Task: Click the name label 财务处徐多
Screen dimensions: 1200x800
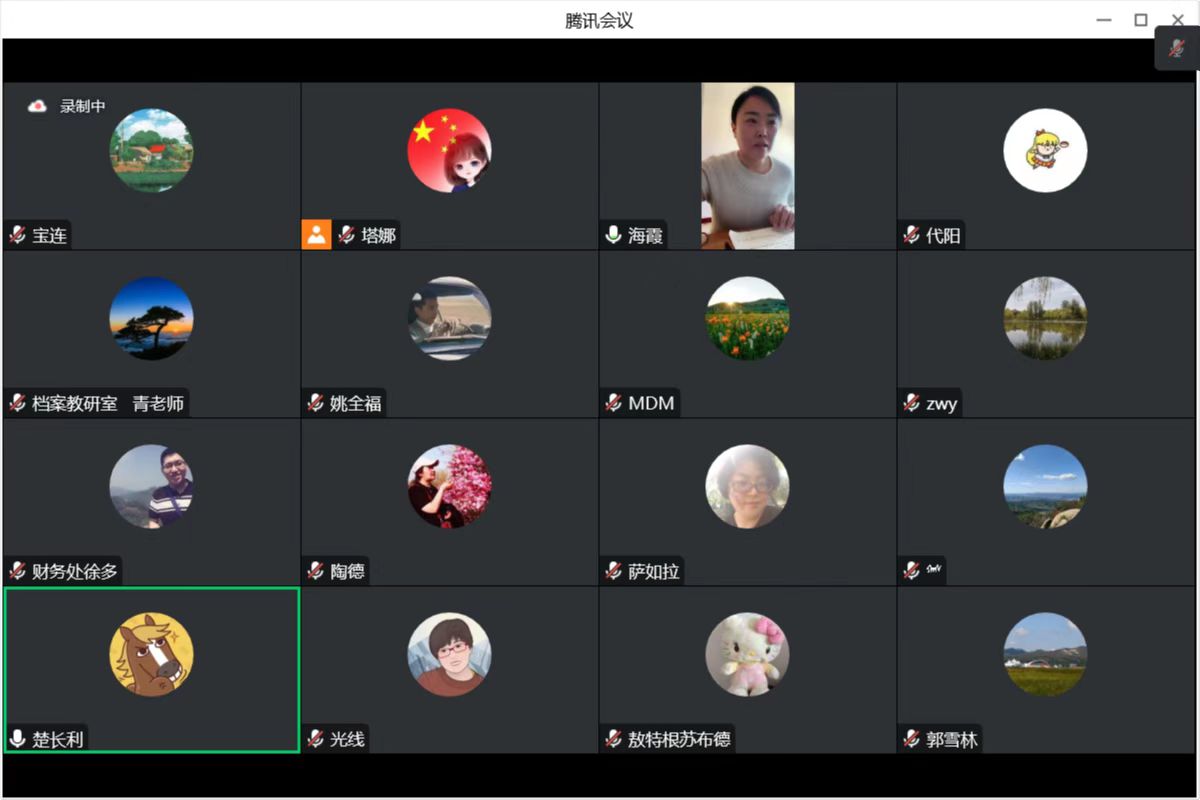Action: [x=75, y=572]
